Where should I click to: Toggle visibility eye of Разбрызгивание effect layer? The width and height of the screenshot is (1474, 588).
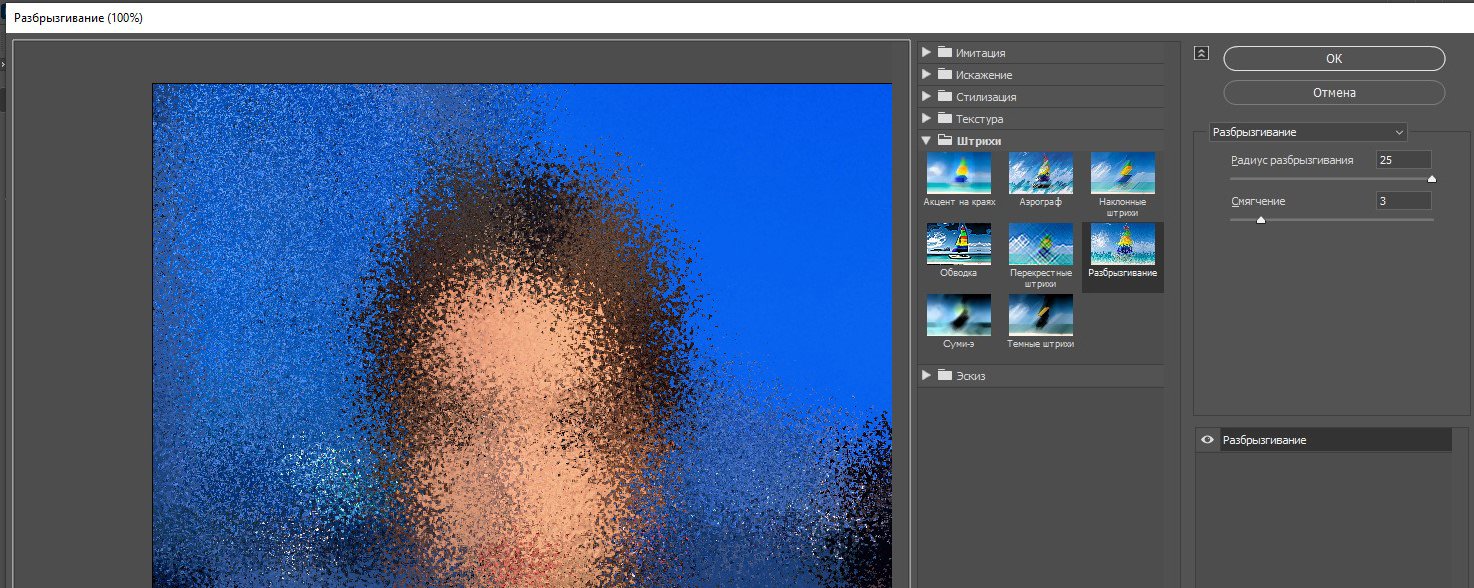[x=1207, y=440]
